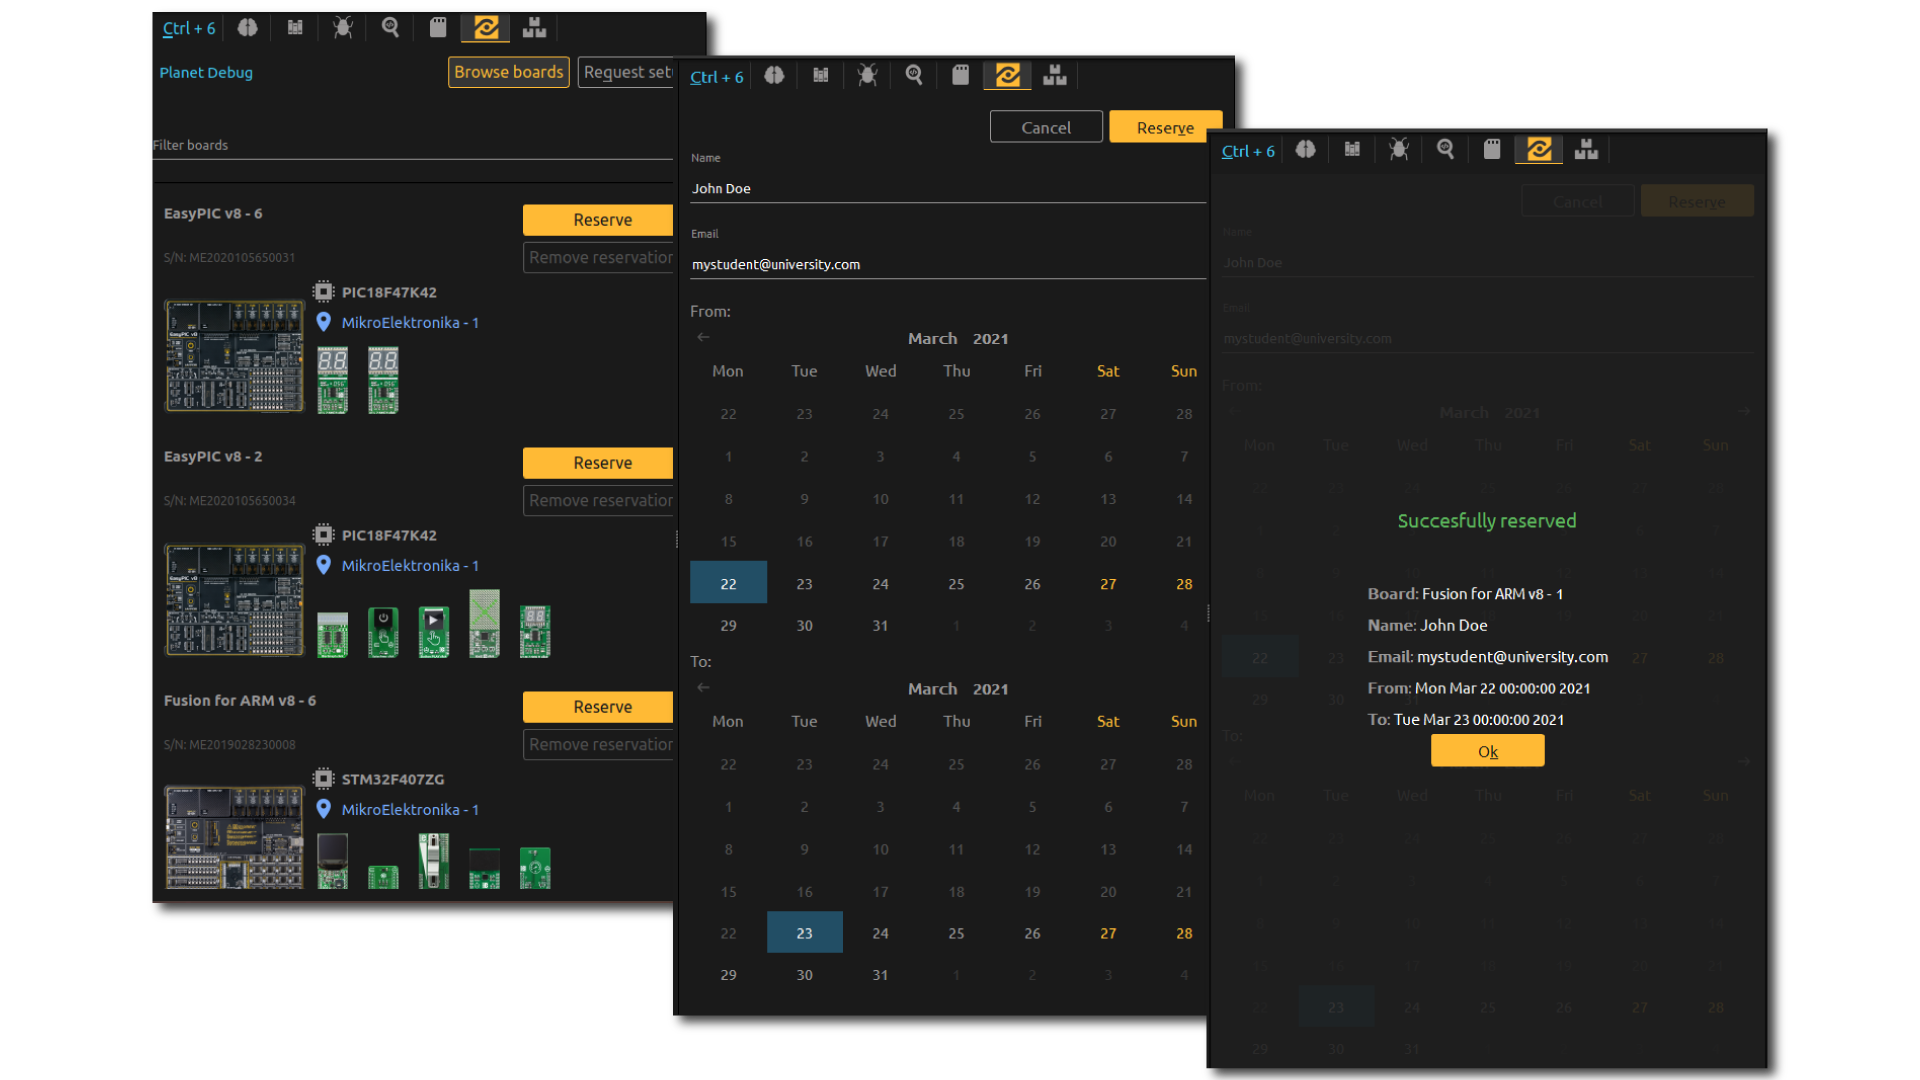Open MikroElektronika - 1 link under EasyPIC v8 - 6
The image size is (1920, 1080).
point(410,322)
